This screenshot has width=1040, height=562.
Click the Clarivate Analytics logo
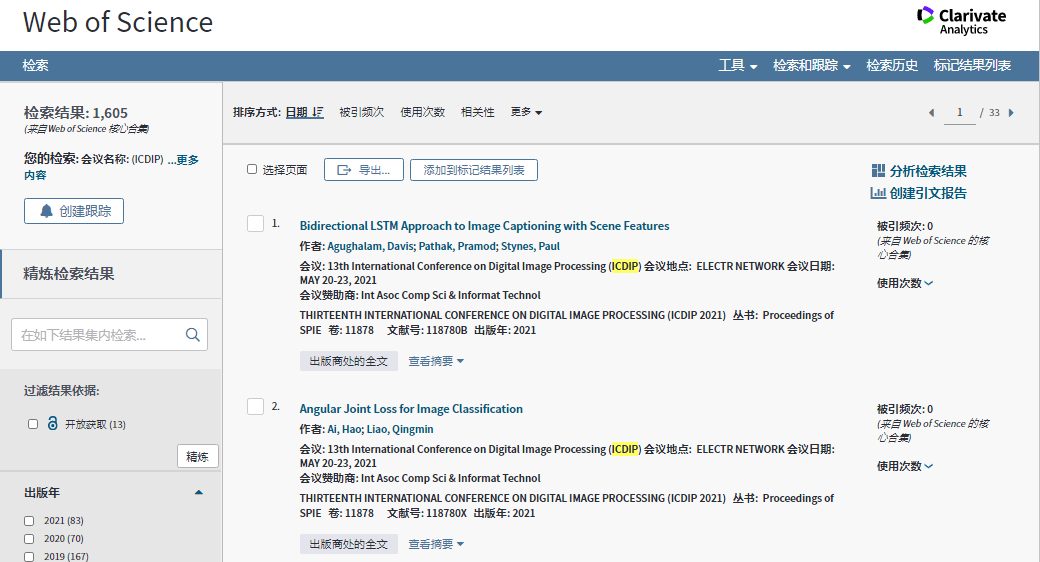click(961, 21)
